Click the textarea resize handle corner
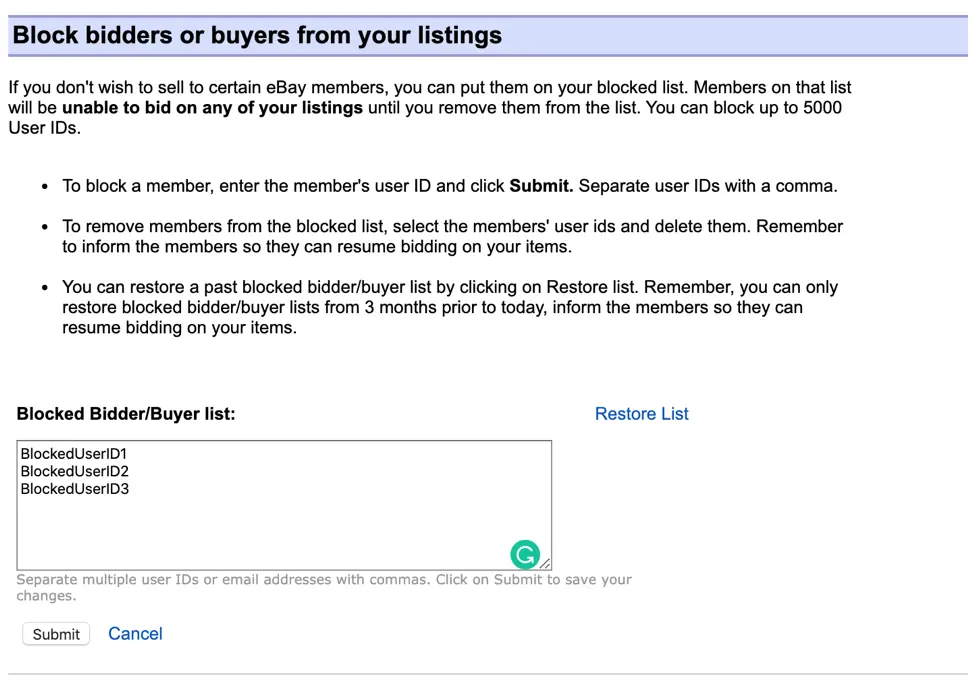Viewport: 974px width, 685px height. tap(545, 563)
